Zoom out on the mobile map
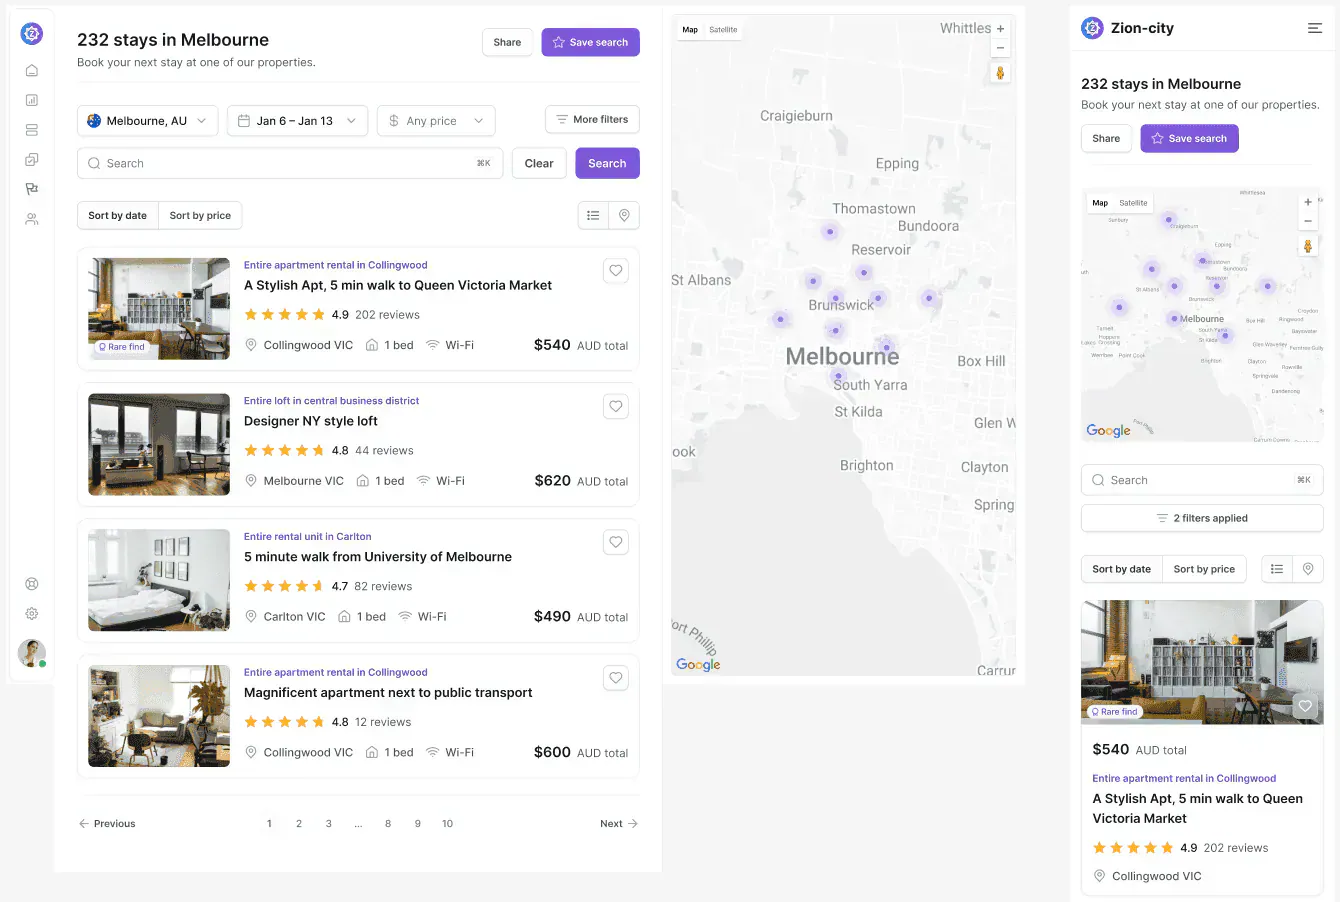Screen dimensions: 1340x902 click(1308, 221)
